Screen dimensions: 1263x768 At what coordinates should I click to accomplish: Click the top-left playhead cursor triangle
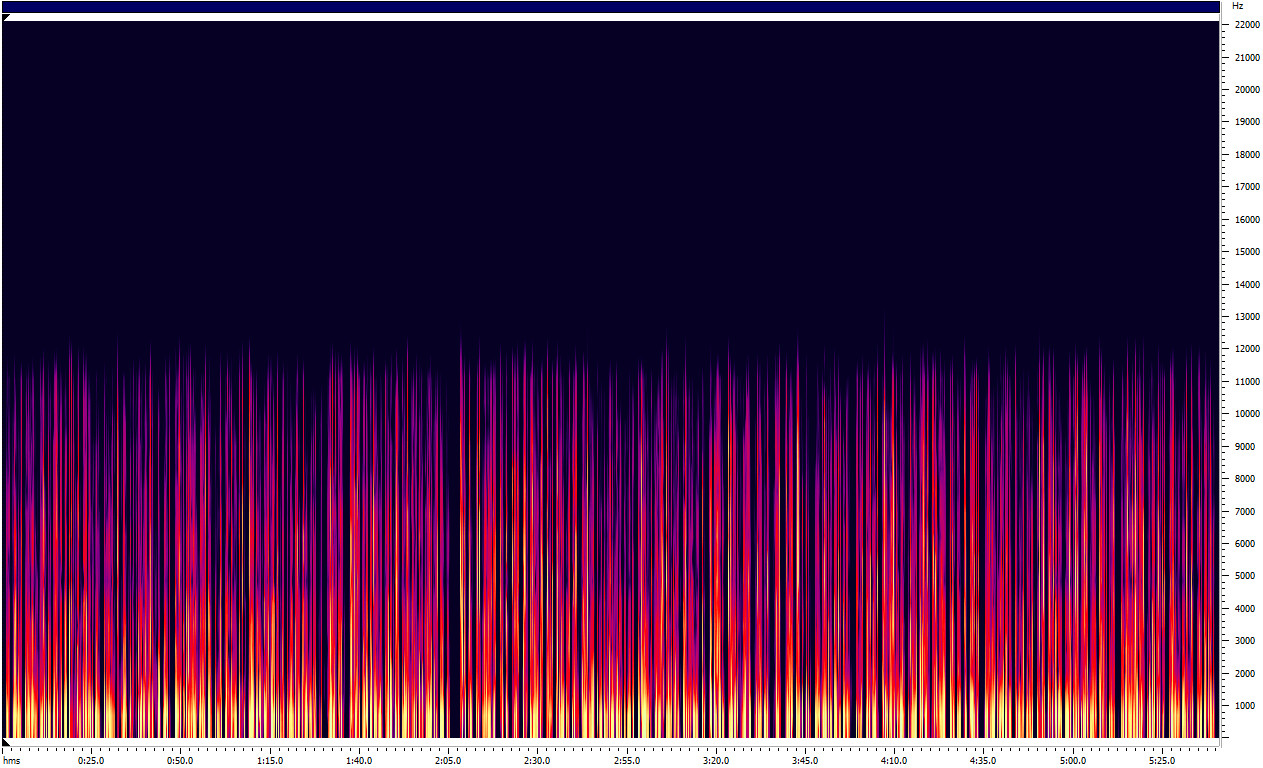pyautogui.click(x=6, y=18)
